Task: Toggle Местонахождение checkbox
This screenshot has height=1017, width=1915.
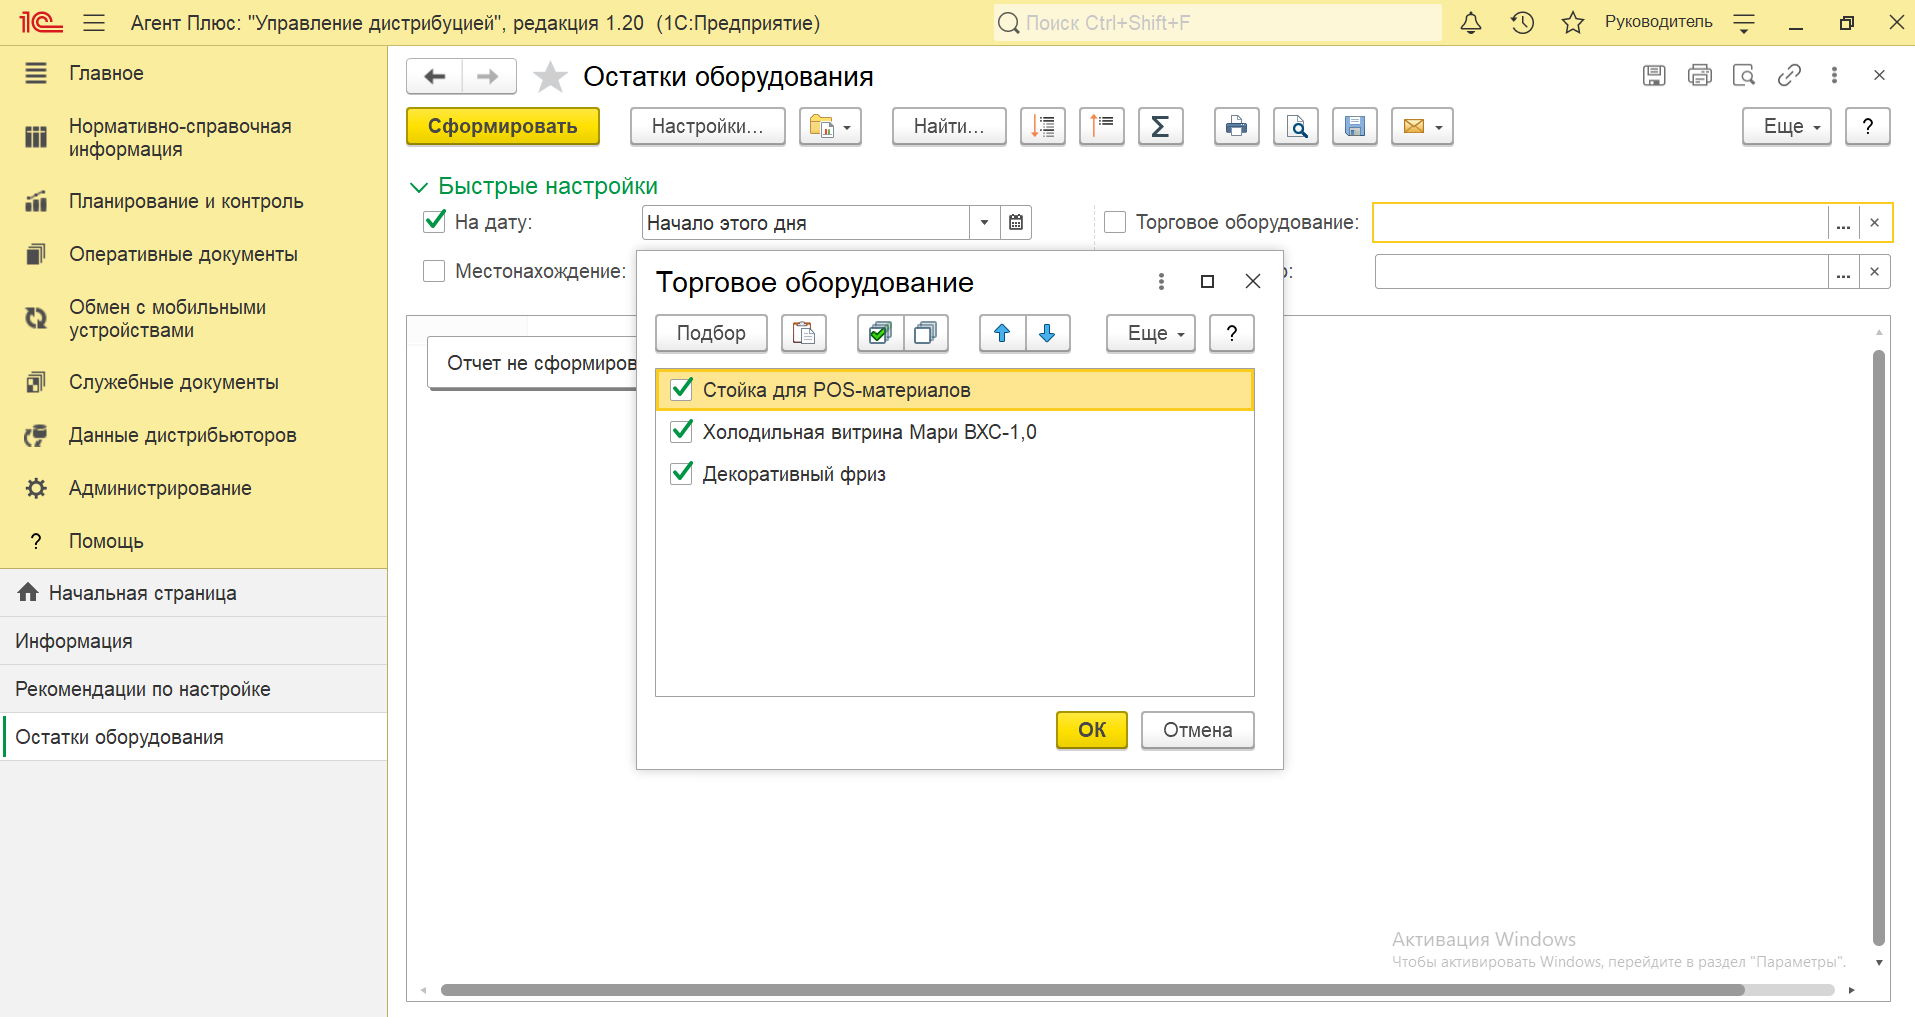Action: click(x=434, y=271)
